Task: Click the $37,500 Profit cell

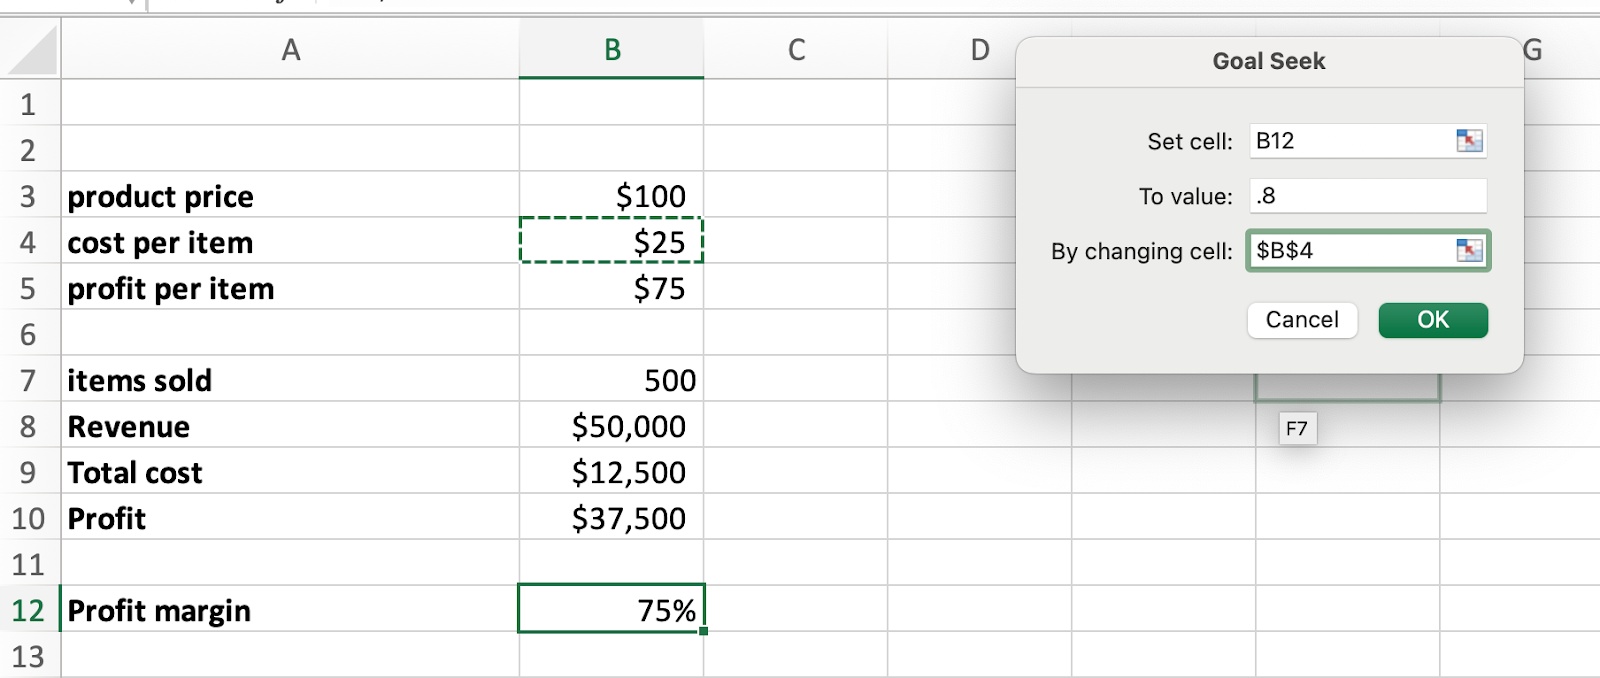Action: 611,518
